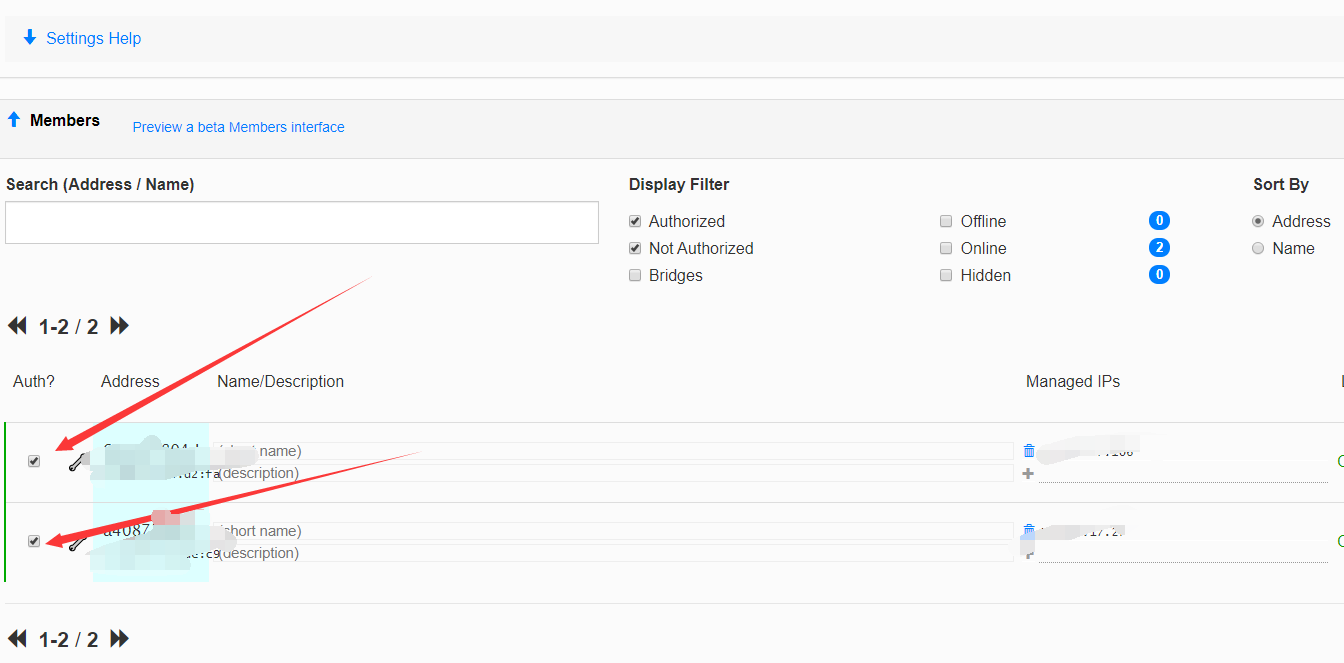
Task: Delete the first member's managed IP with trash icon
Action: click(1029, 451)
